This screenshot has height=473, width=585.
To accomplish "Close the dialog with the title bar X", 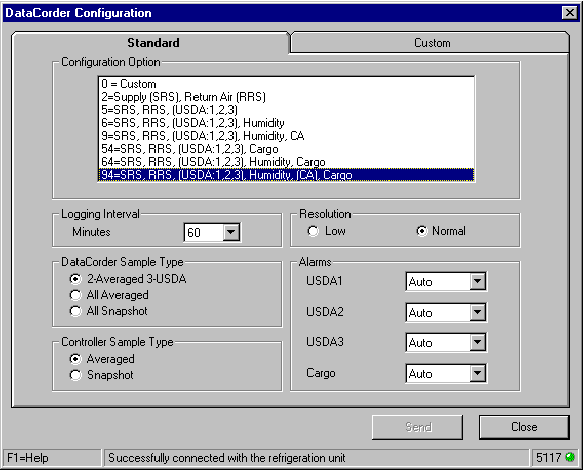I will [x=570, y=13].
